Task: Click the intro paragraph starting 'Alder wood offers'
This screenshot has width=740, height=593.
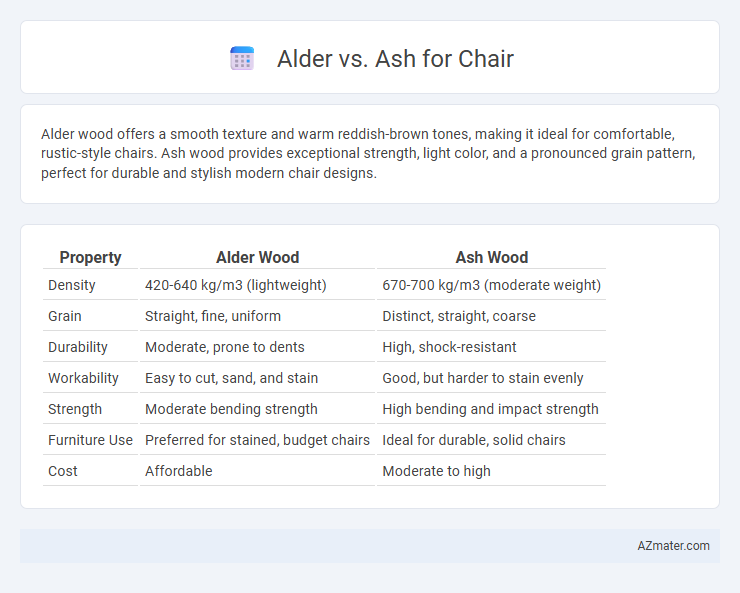Action: [368, 153]
